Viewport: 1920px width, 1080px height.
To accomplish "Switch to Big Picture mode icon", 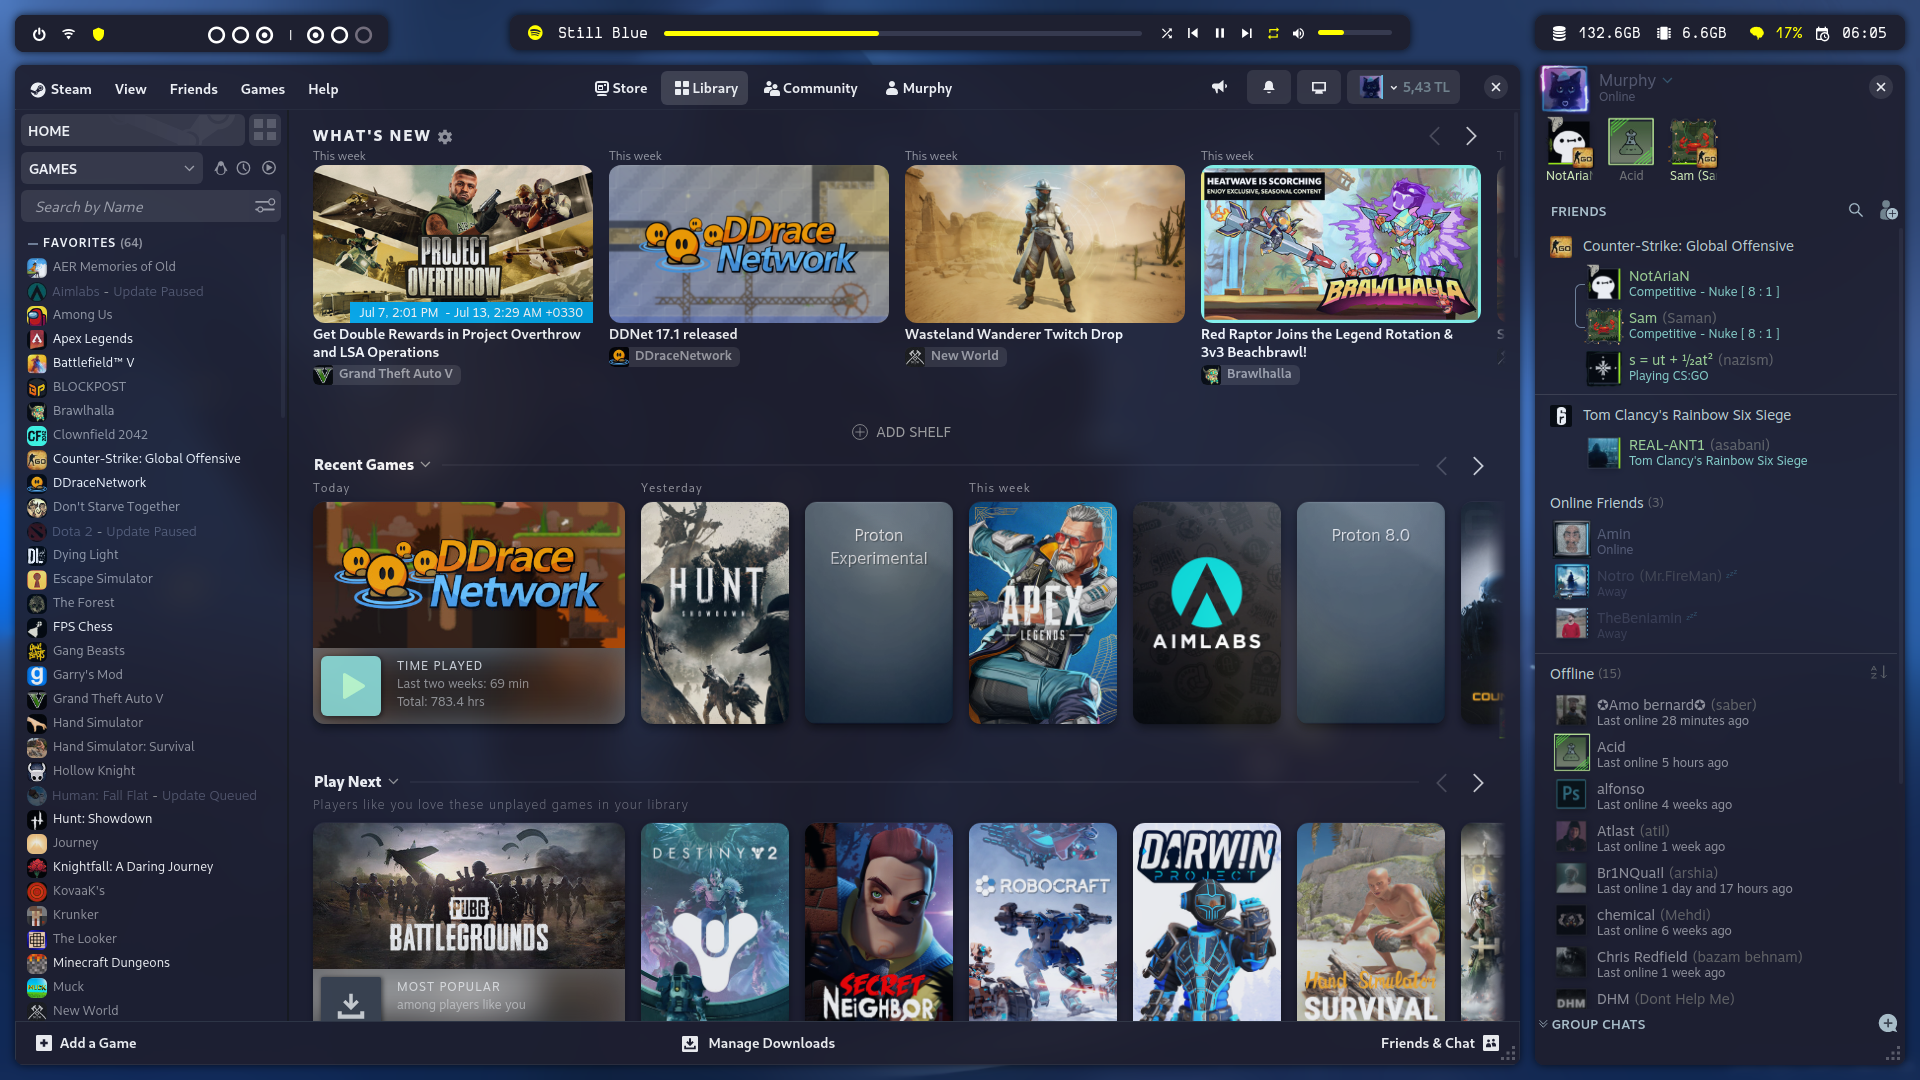I will 1319,87.
